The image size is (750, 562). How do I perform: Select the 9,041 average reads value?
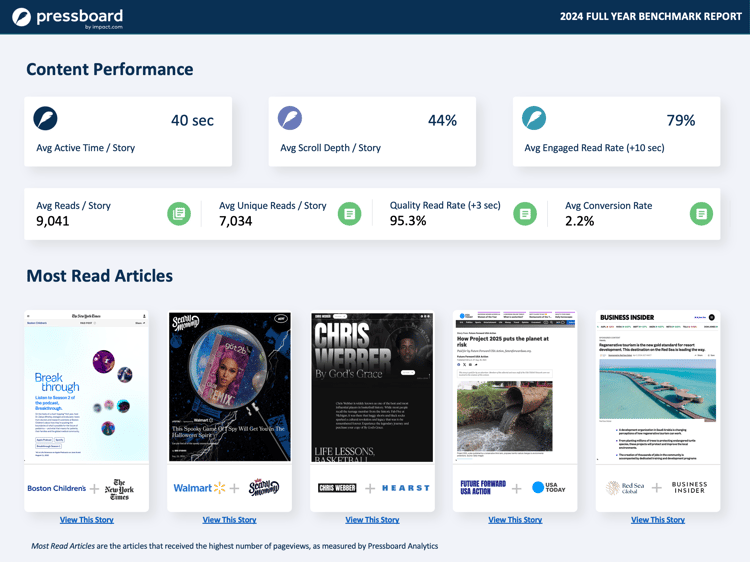pos(53,221)
